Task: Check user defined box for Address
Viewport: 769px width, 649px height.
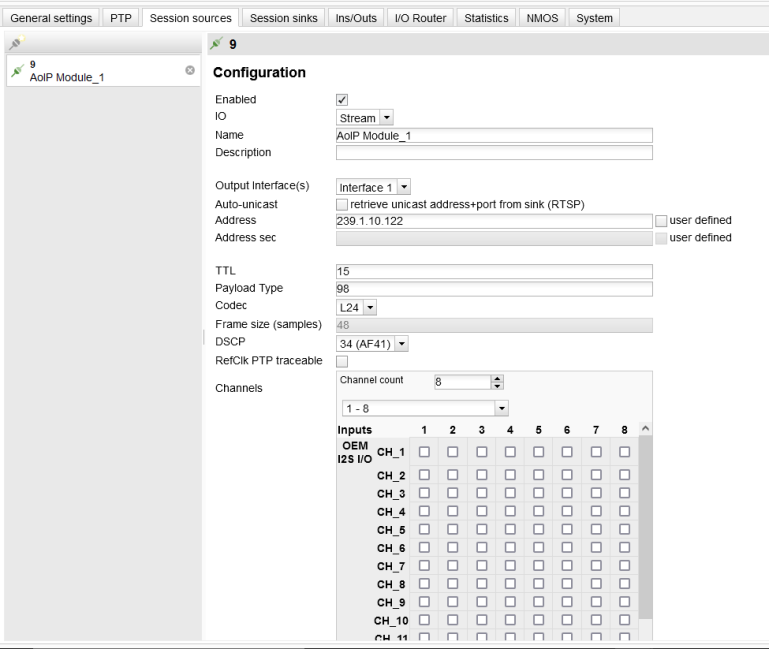Action: point(661,221)
